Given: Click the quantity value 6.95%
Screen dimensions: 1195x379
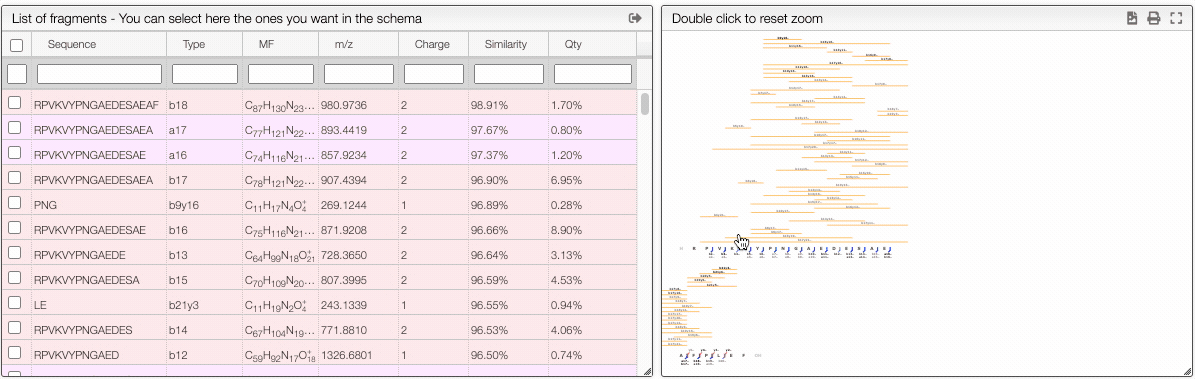Looking at the screenshot, I should point(566,180).
